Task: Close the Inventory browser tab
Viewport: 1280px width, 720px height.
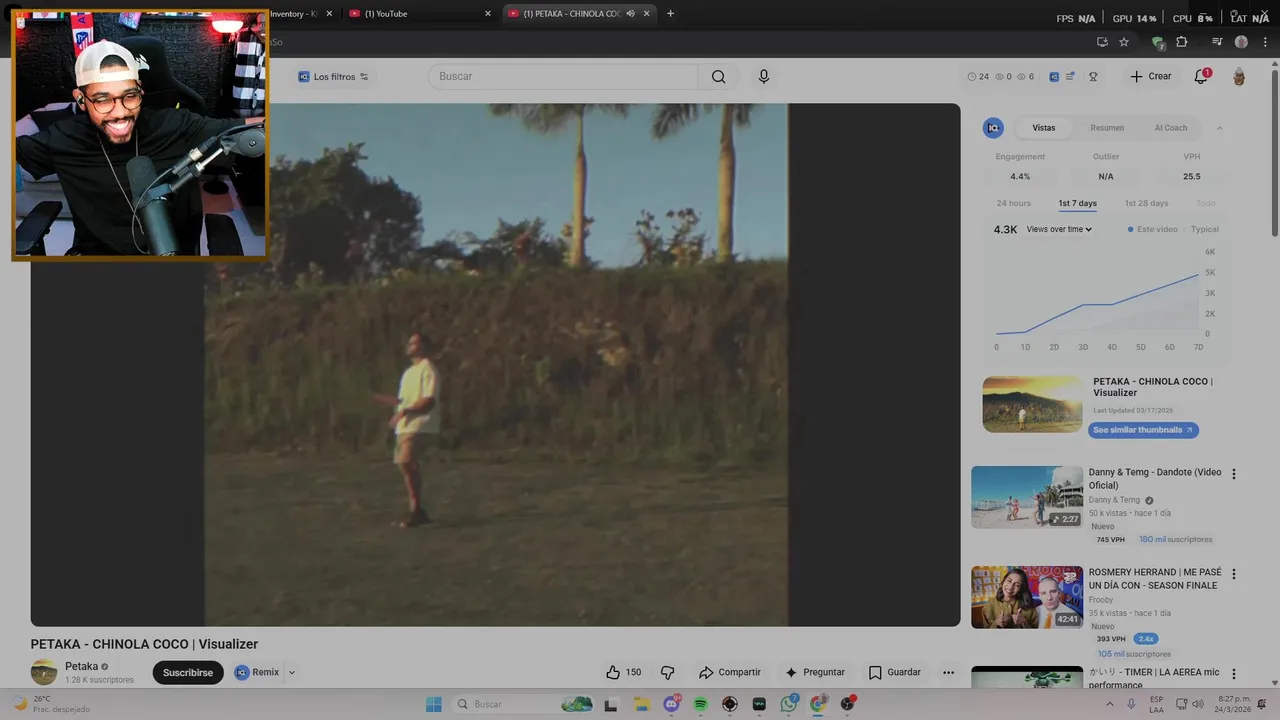Action: 329,13
